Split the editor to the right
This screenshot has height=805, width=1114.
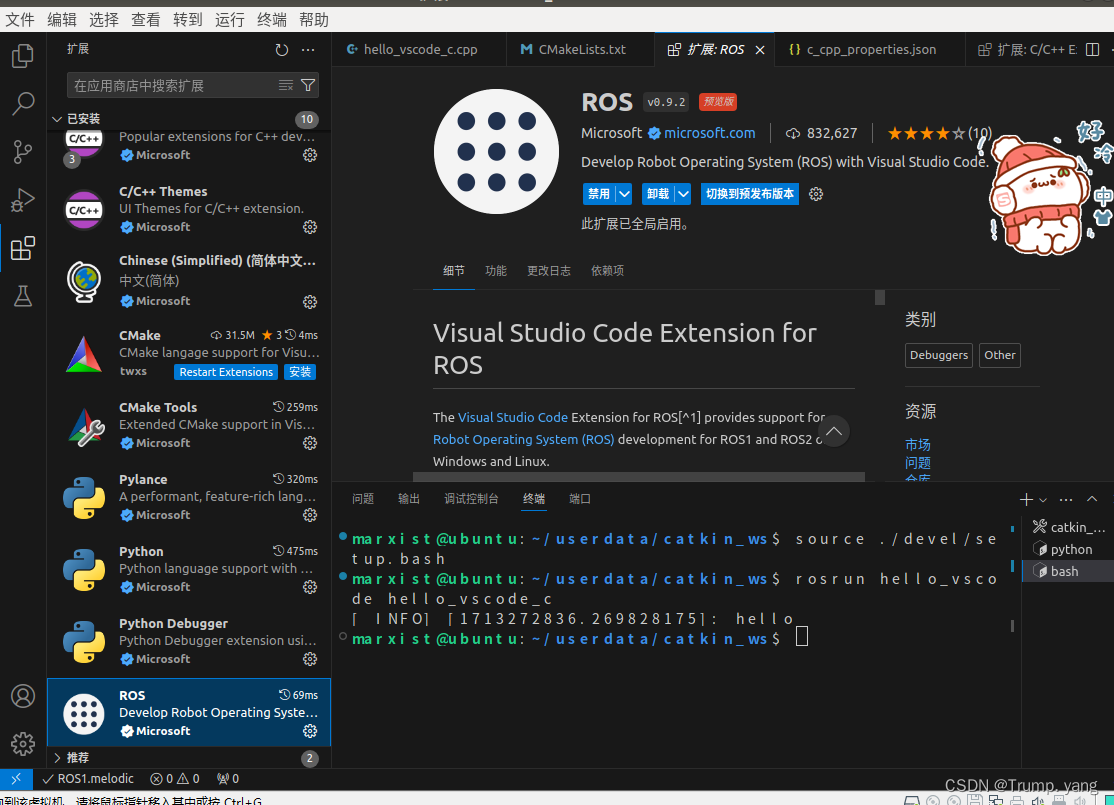(x=1093, y=50)
